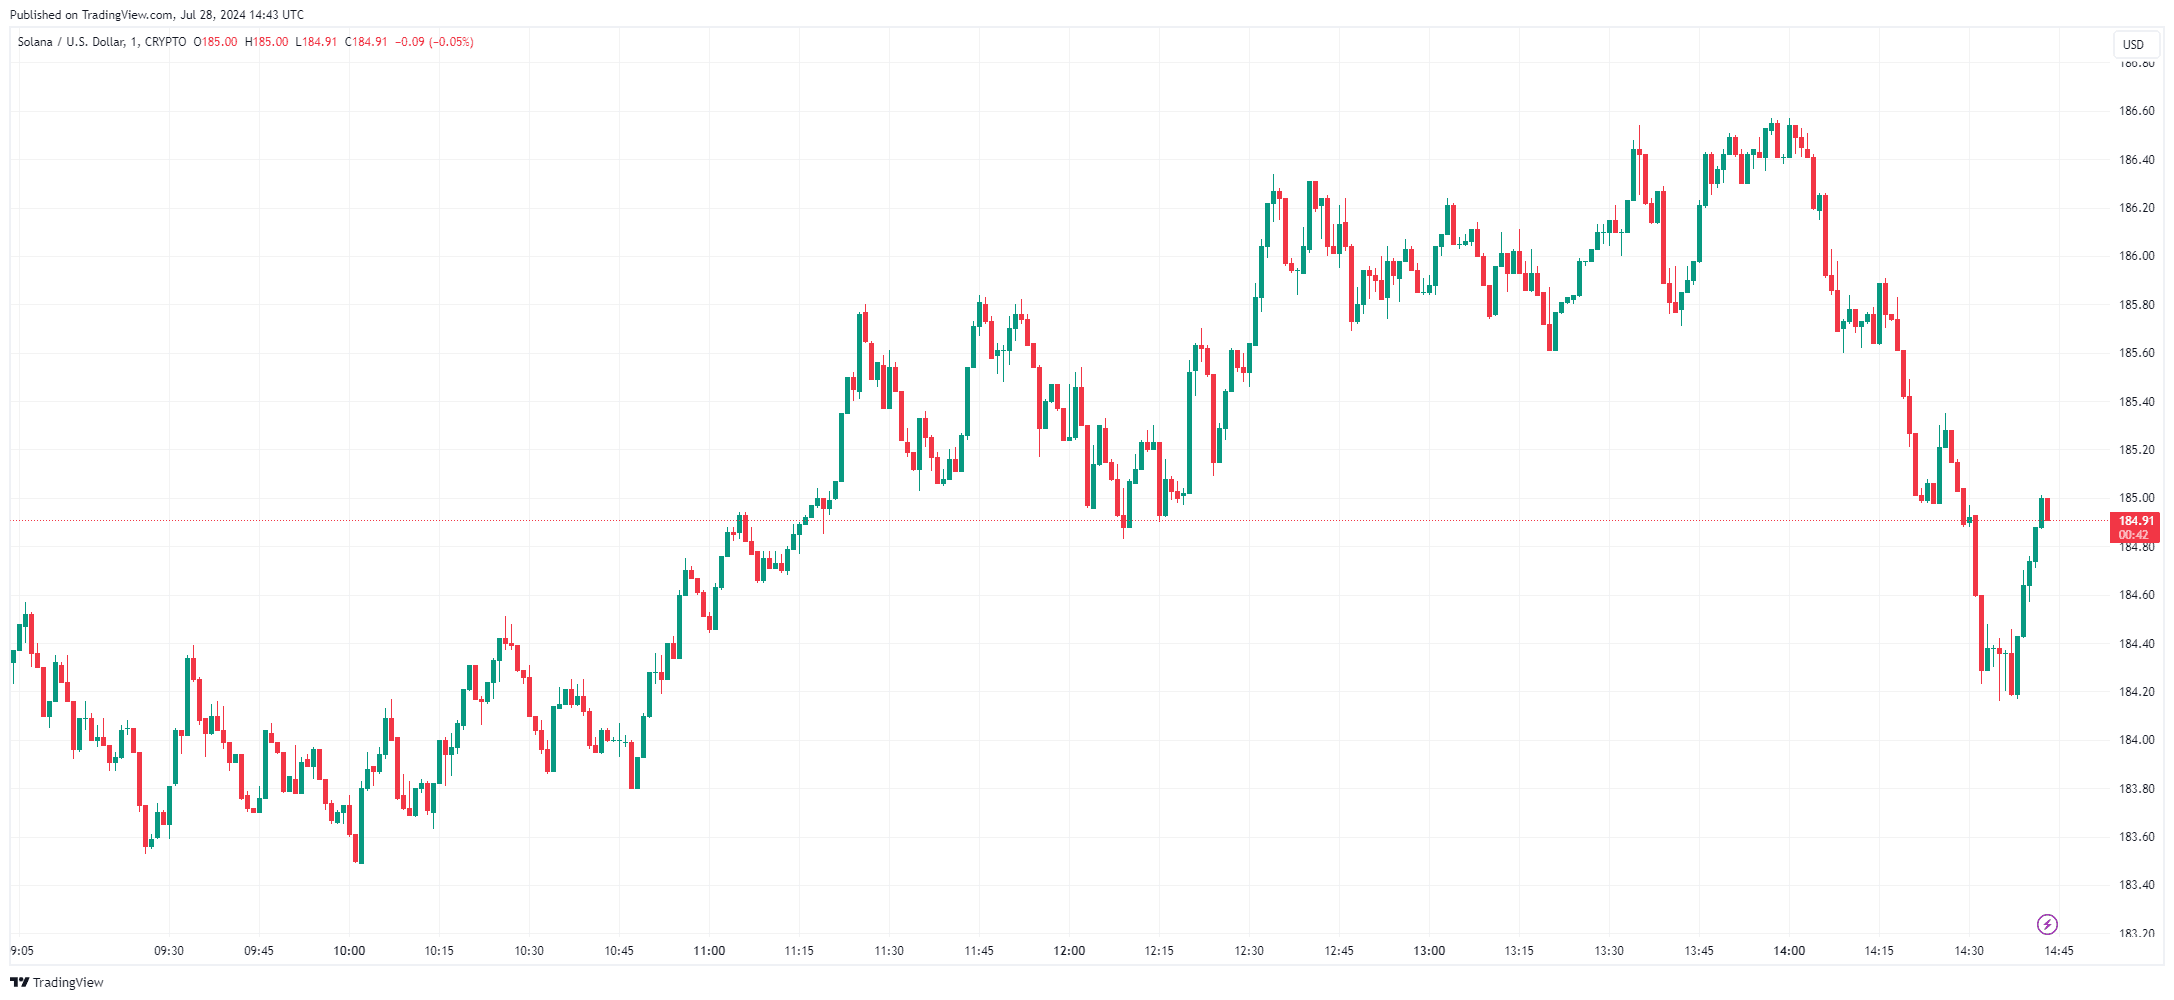Click the TradingView logo

pos(57,982)
